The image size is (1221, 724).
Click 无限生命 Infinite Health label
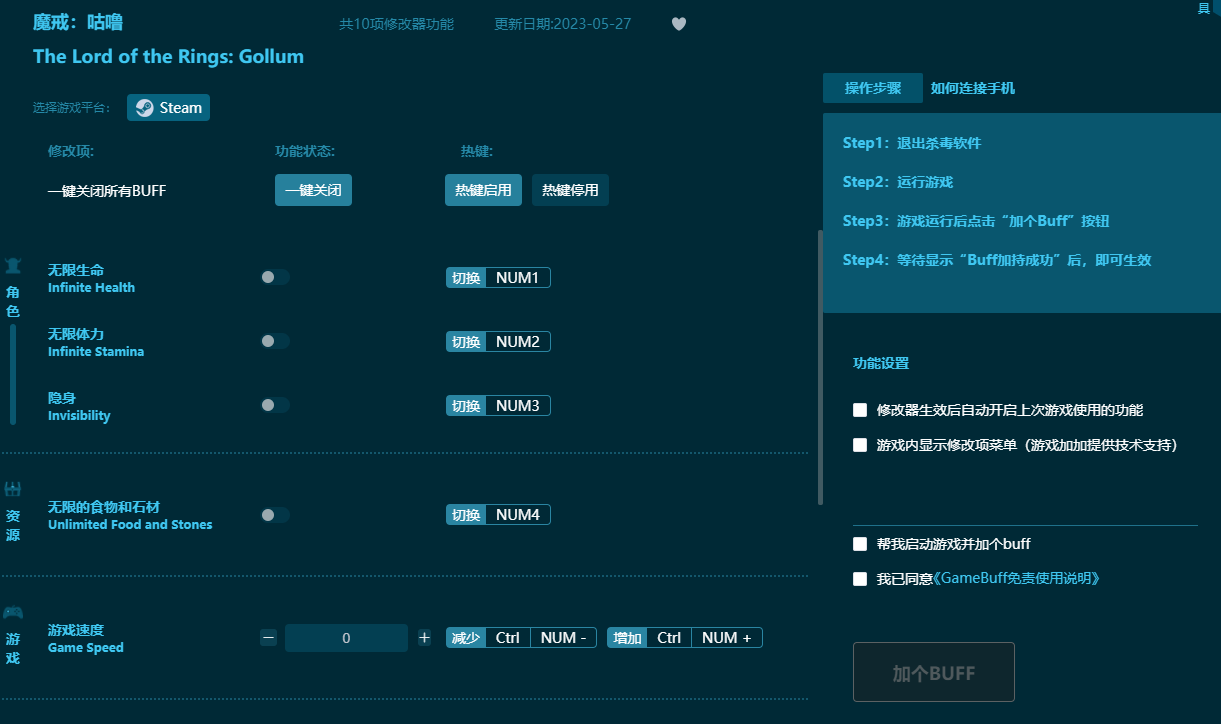click(x=91, y=278)
